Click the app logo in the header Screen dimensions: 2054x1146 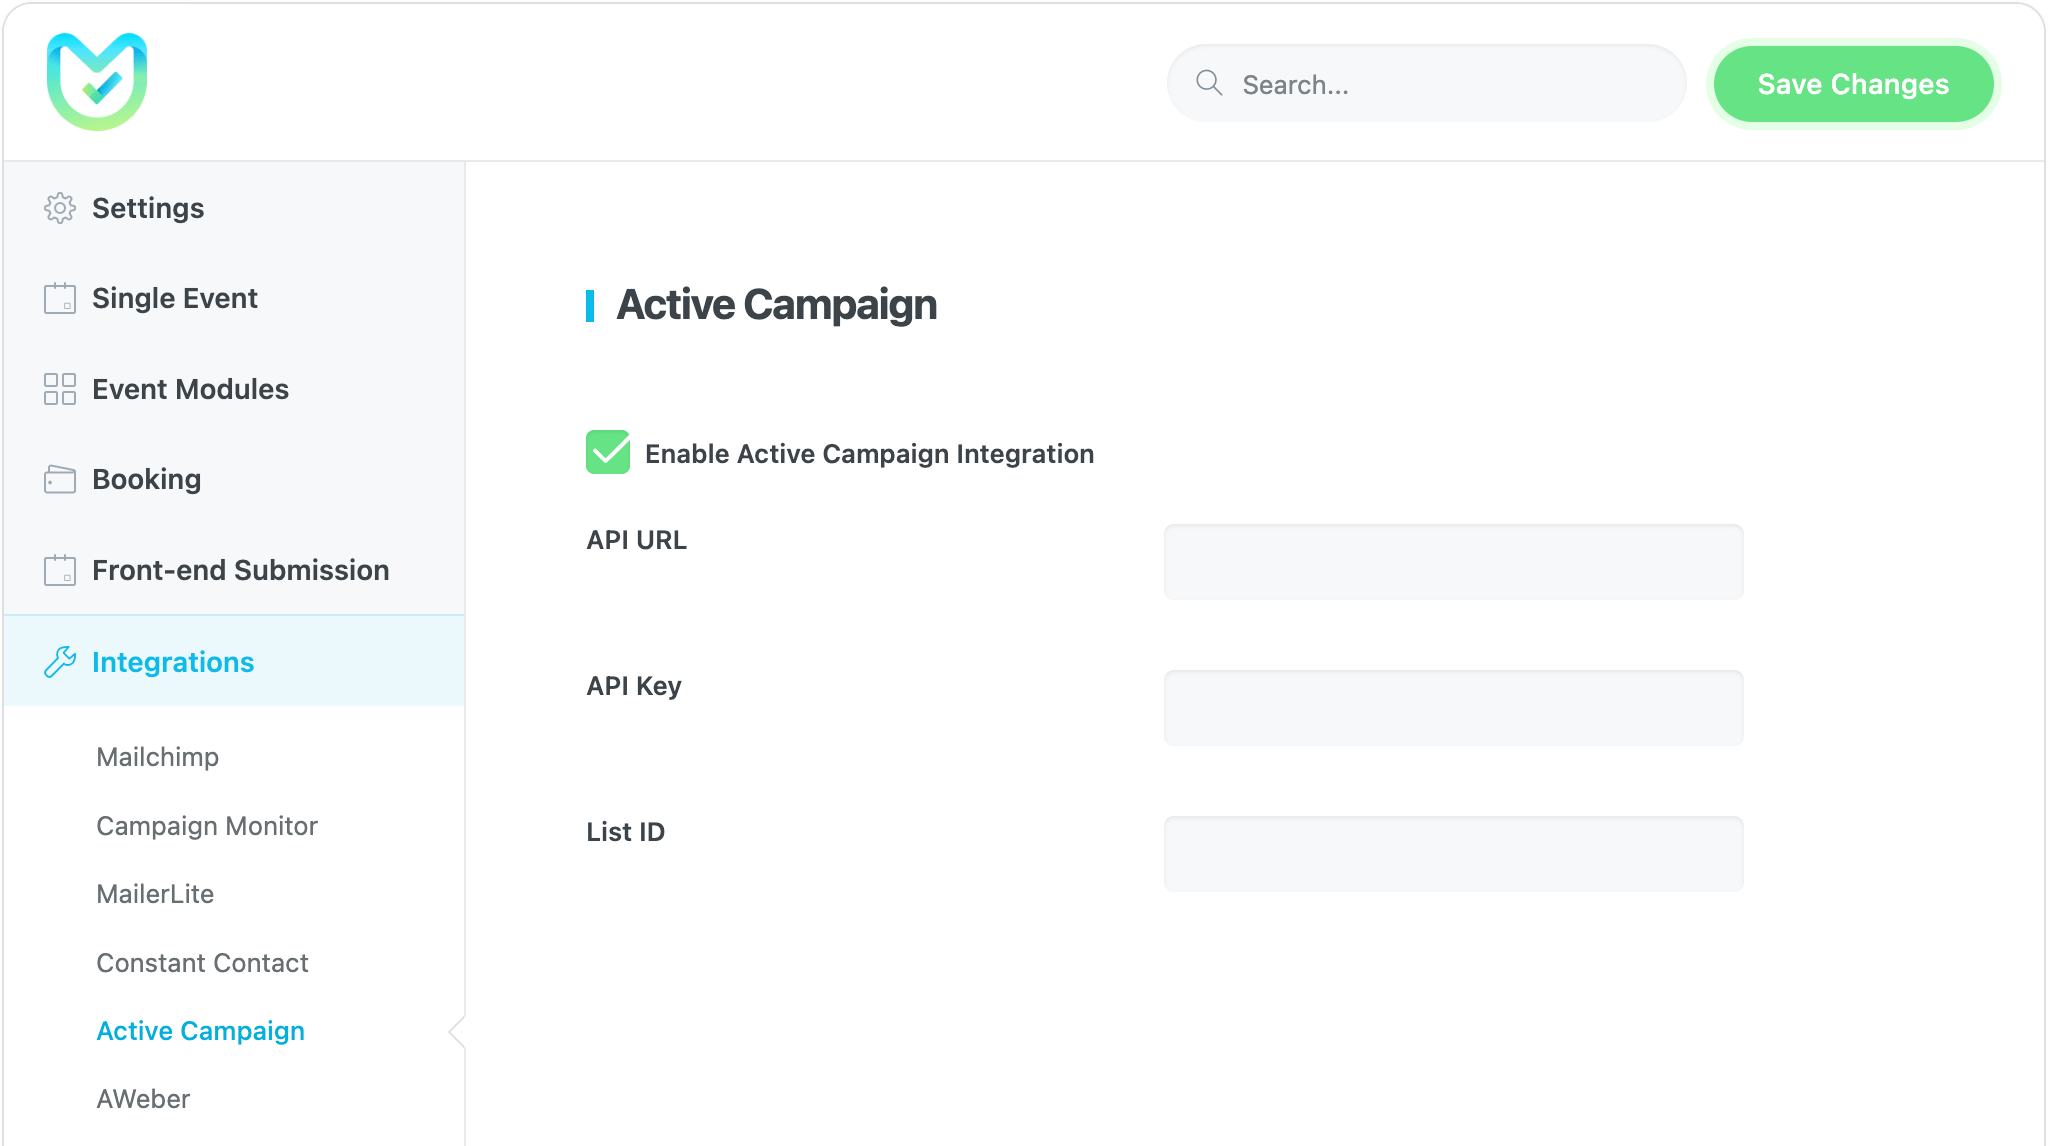[97, 81]
